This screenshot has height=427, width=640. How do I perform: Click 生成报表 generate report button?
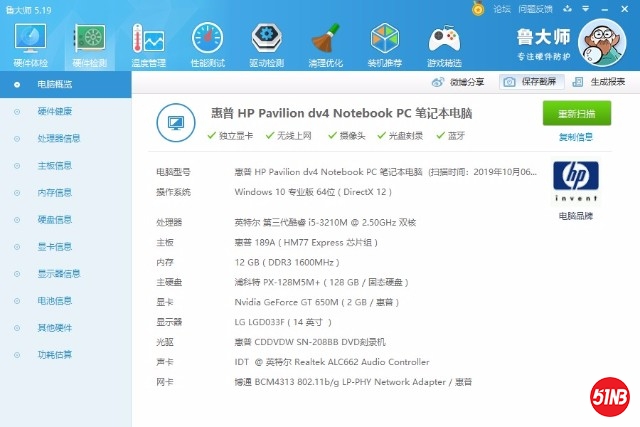point(601,82)
